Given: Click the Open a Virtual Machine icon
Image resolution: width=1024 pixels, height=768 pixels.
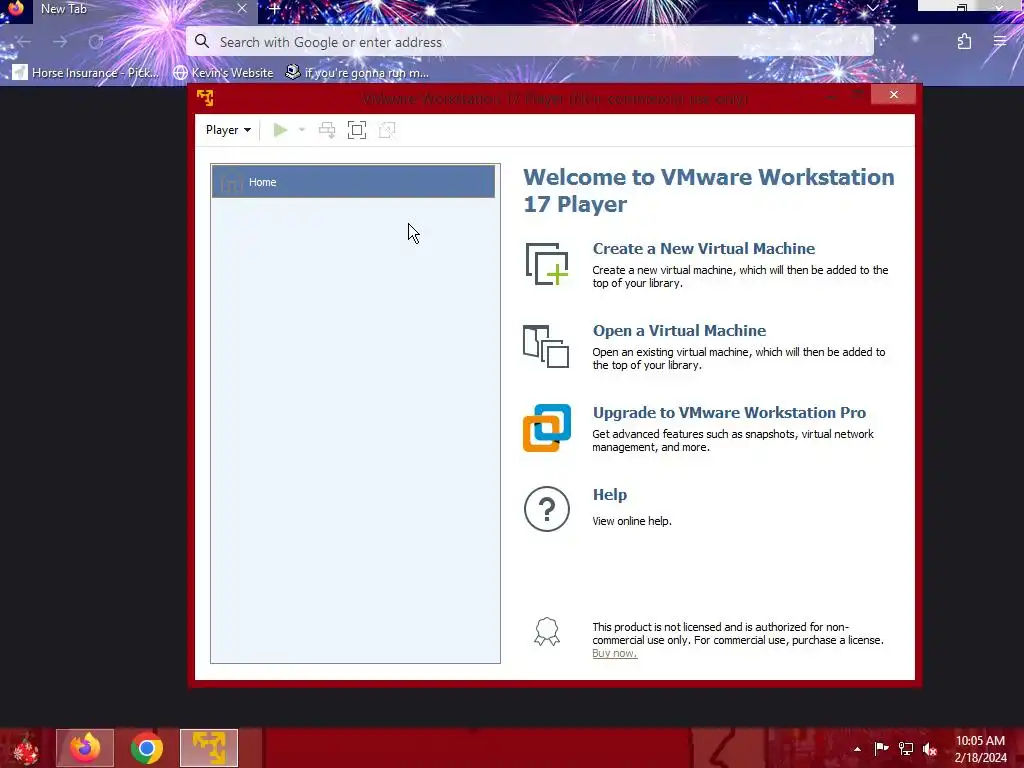Looking at the screenshot, I should point(546,347).
